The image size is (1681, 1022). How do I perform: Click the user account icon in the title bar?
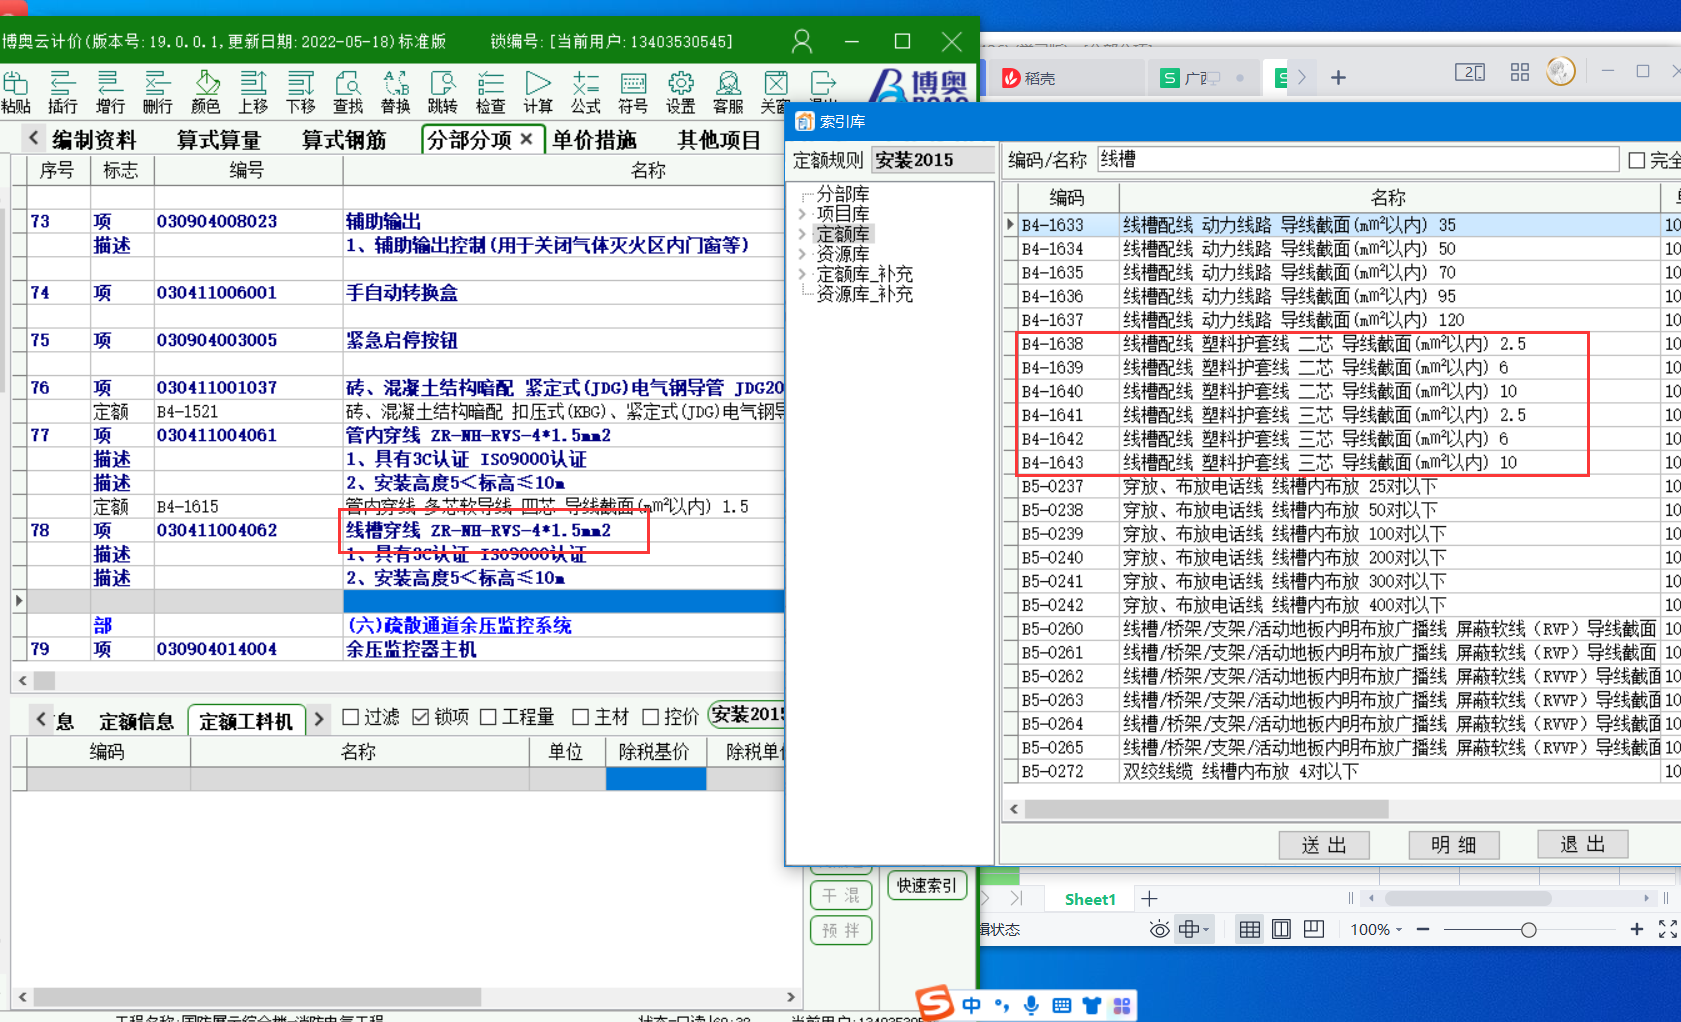tap(801, 41)
